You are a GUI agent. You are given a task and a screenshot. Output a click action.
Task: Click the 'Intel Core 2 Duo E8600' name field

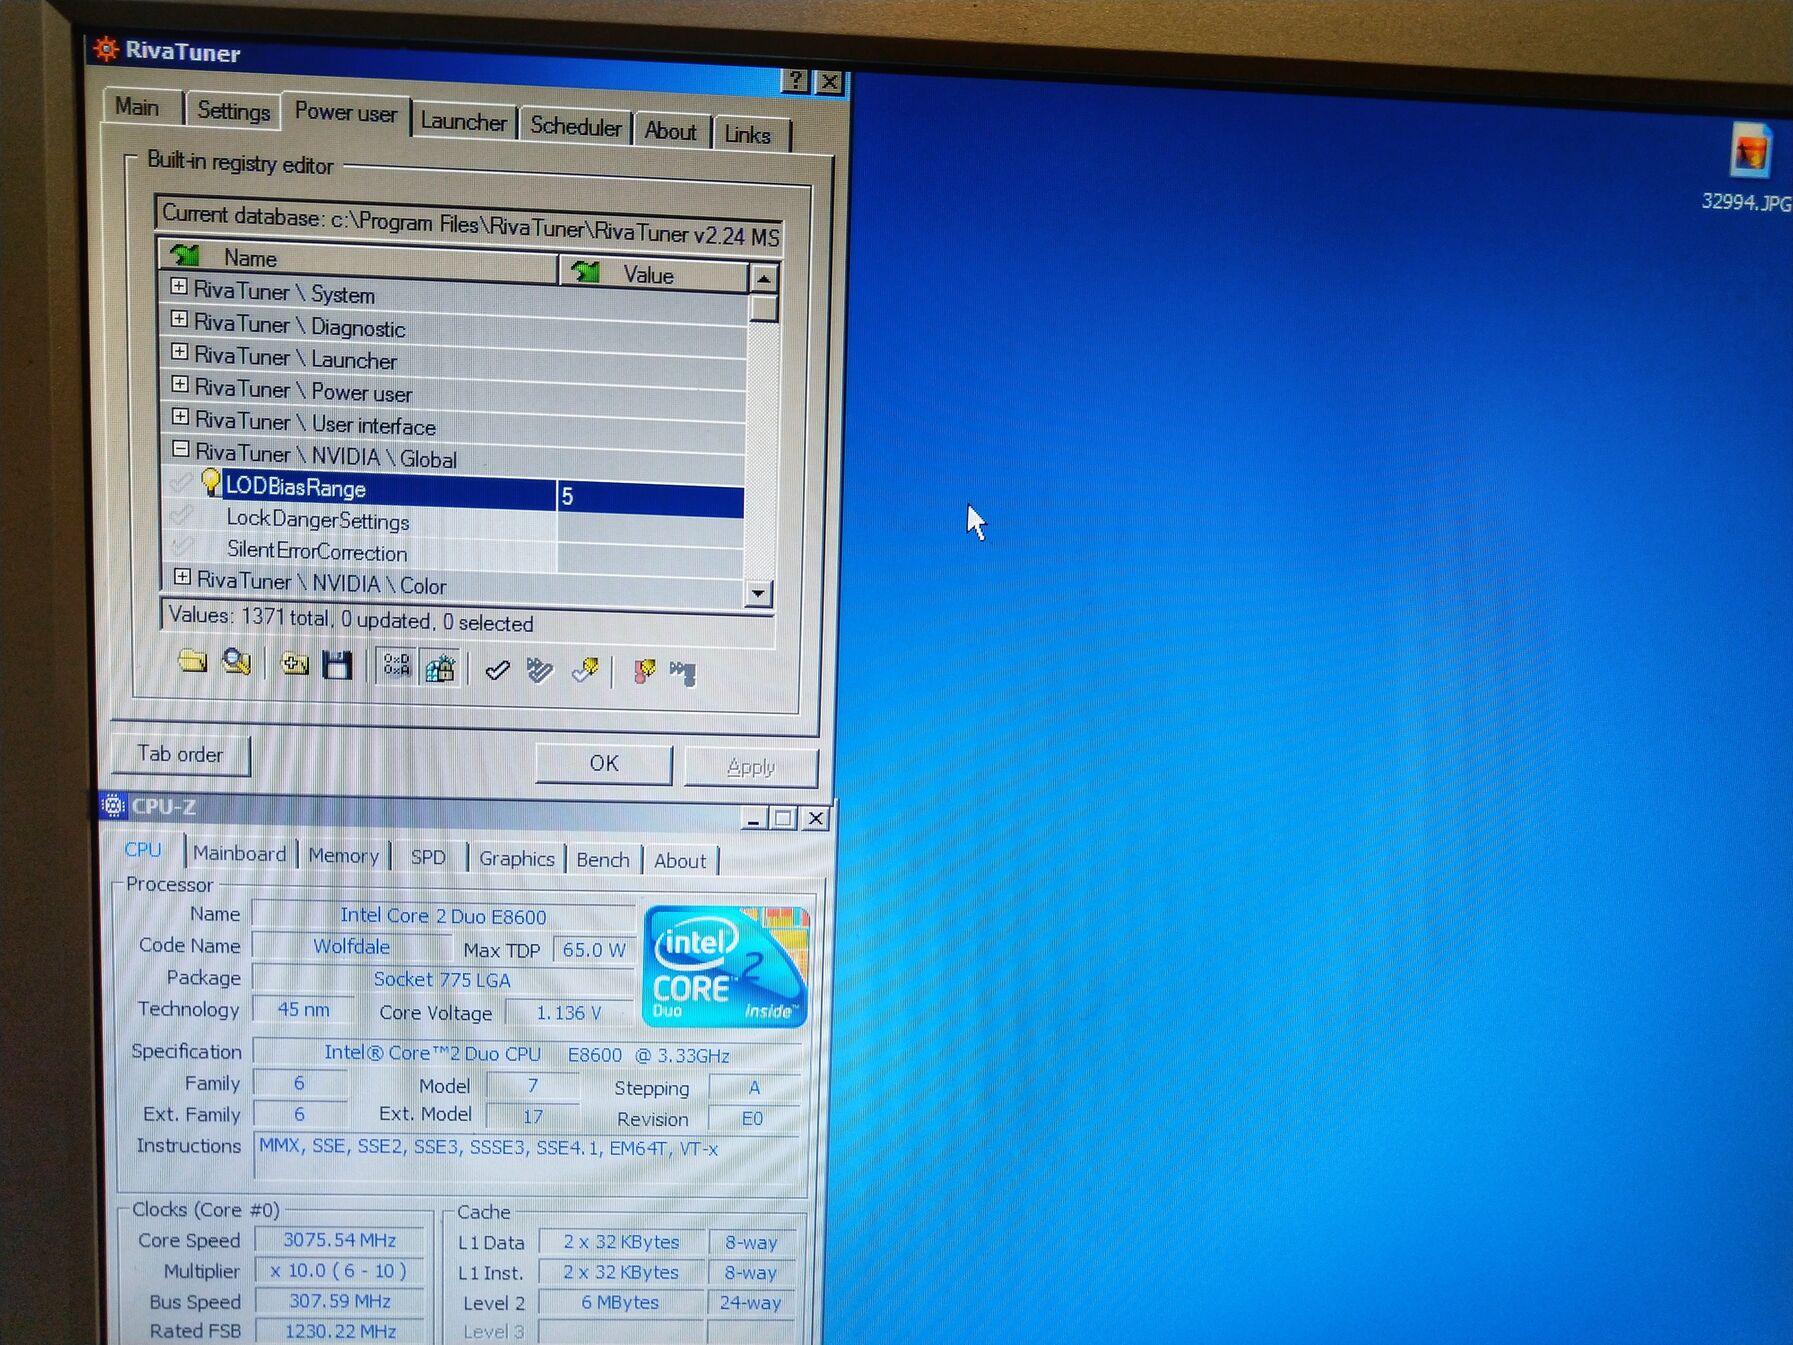pos(443,916)
